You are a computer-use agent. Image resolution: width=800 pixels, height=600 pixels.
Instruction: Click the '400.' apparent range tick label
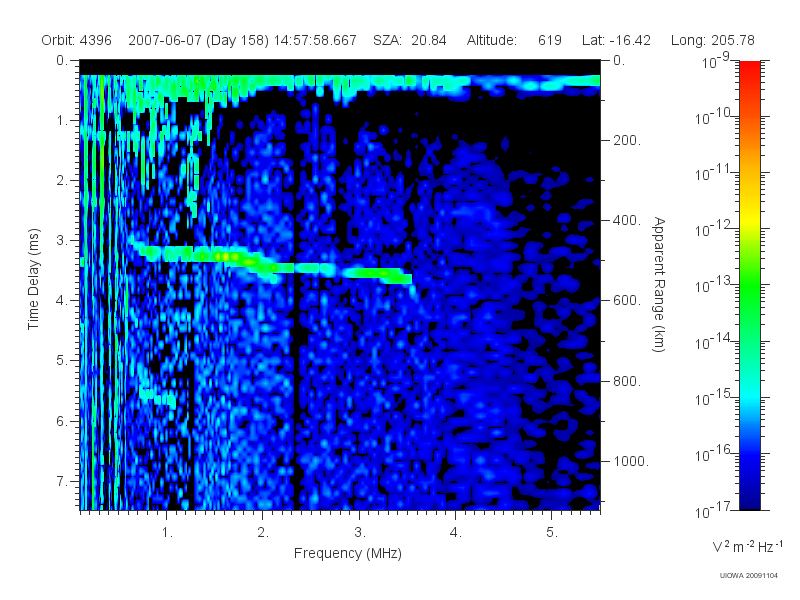(x=627, y=220)
